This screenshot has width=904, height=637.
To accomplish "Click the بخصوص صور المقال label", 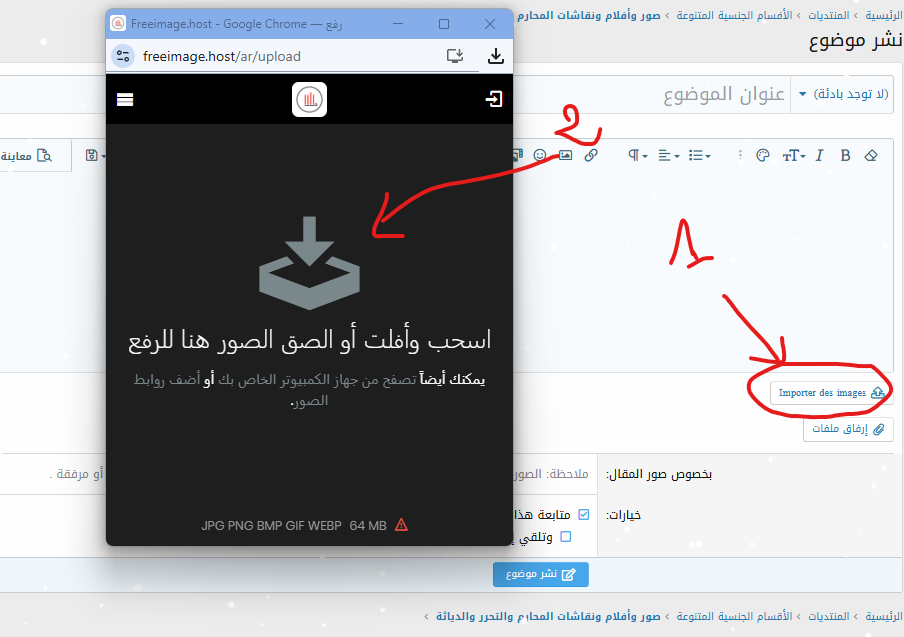I will coord(658,474).
